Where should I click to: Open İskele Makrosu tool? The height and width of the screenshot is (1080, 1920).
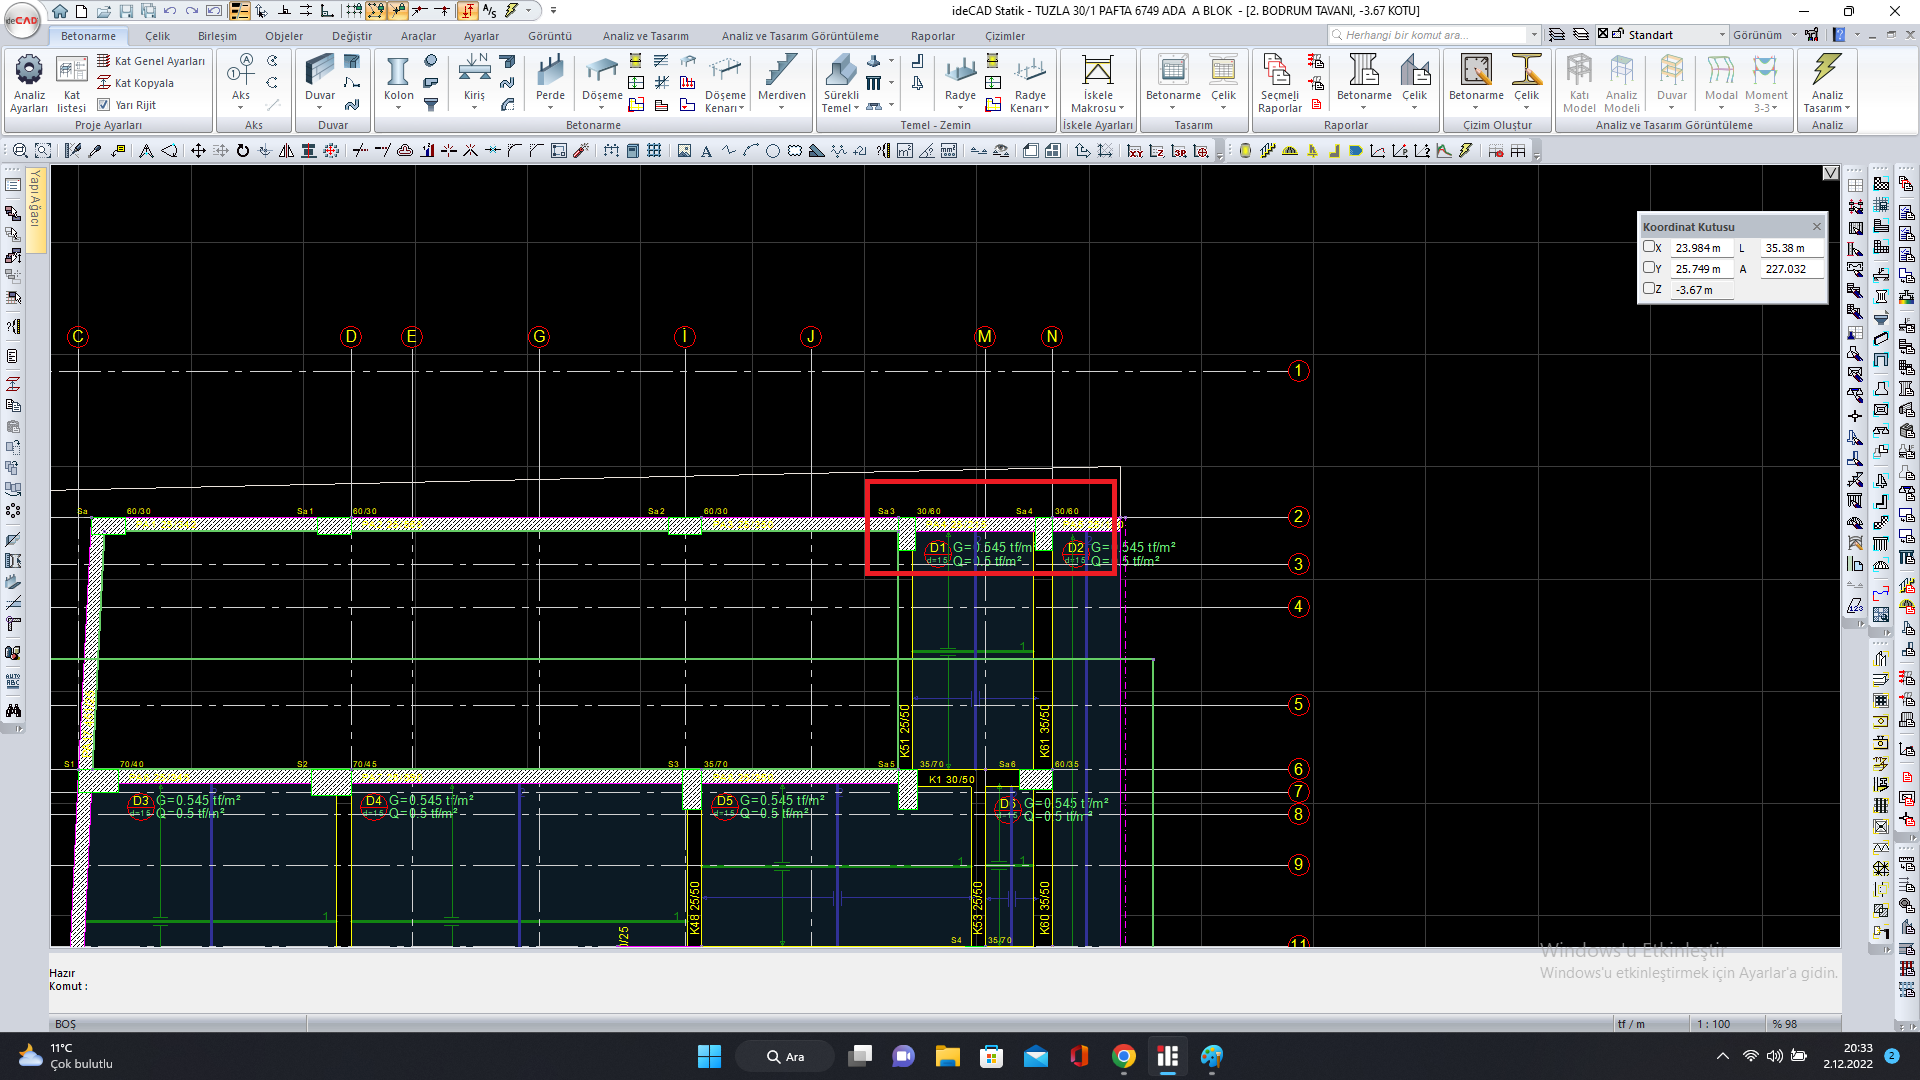click(x=1097, y=82)
